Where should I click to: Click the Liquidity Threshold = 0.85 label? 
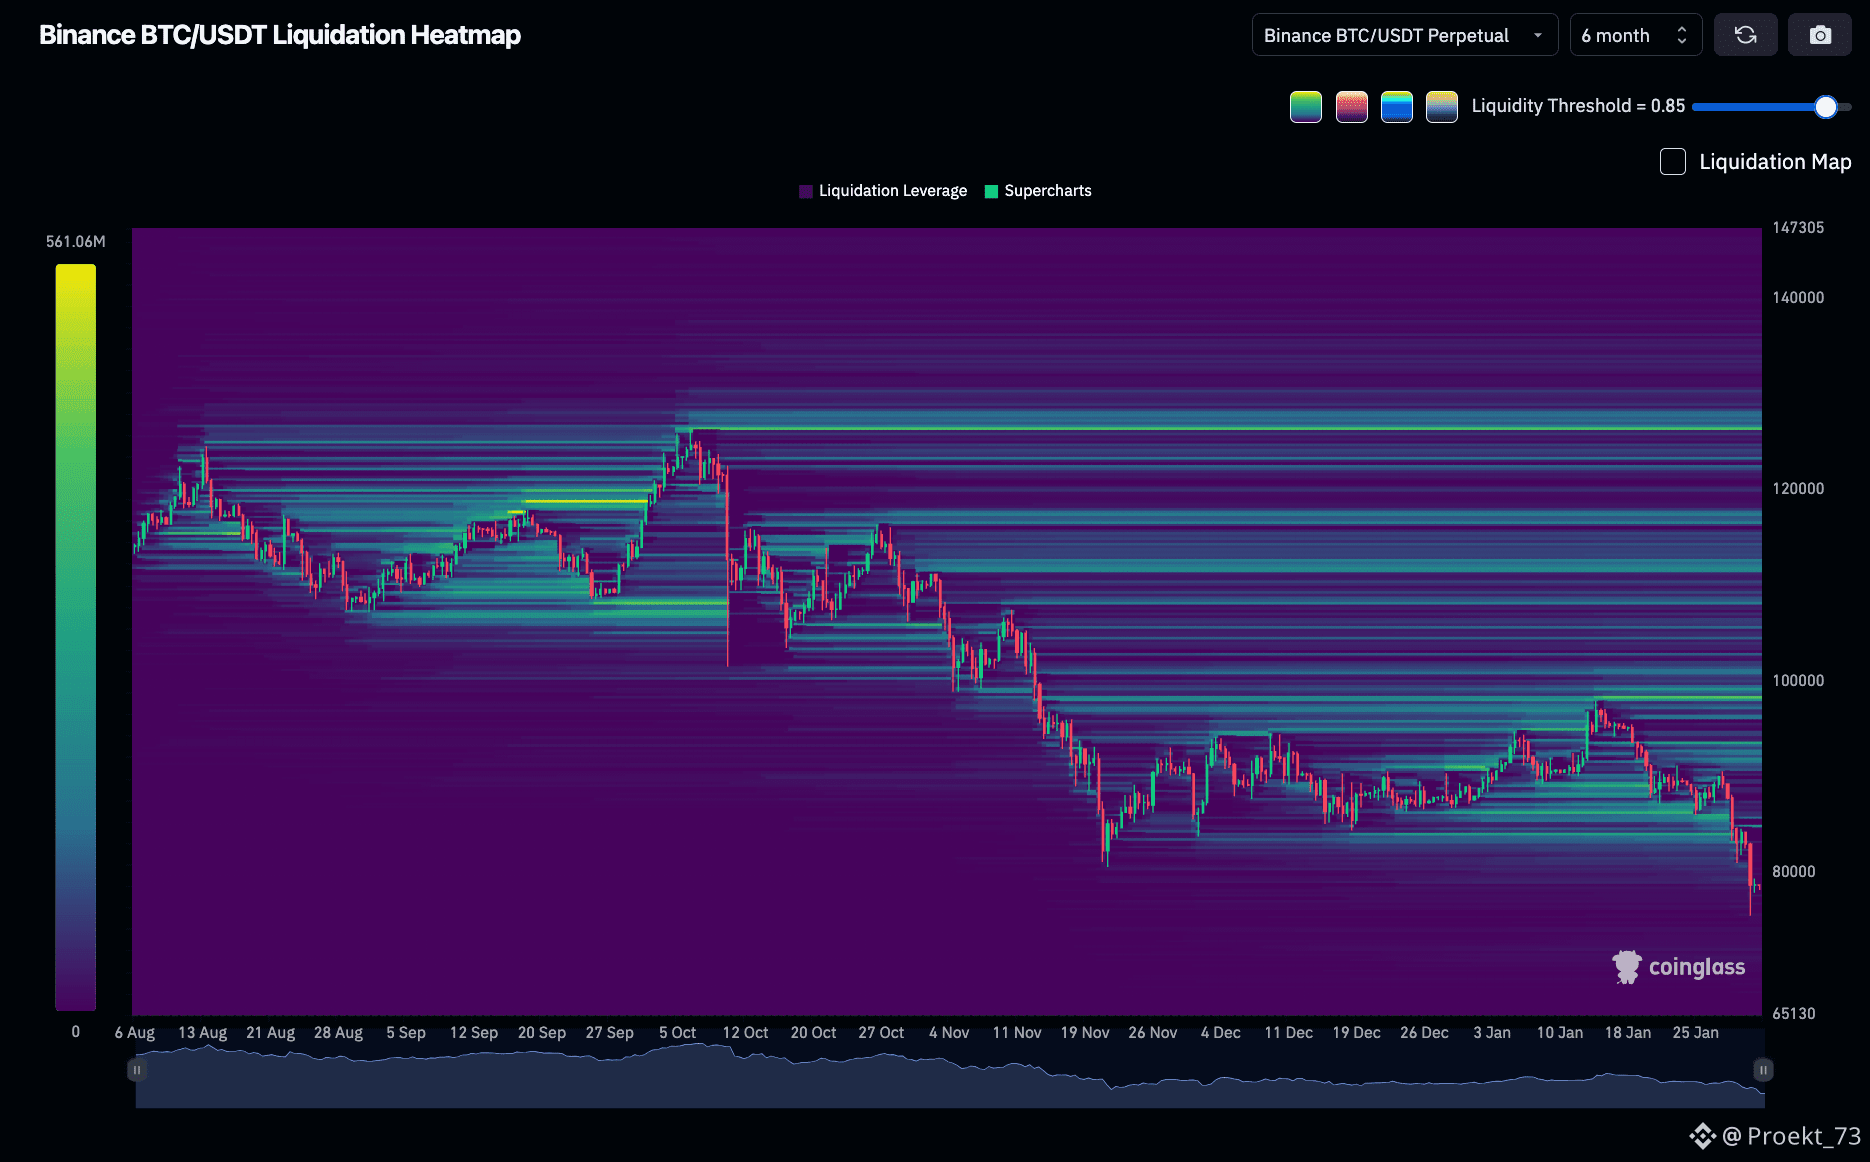tap(1578, 106)
